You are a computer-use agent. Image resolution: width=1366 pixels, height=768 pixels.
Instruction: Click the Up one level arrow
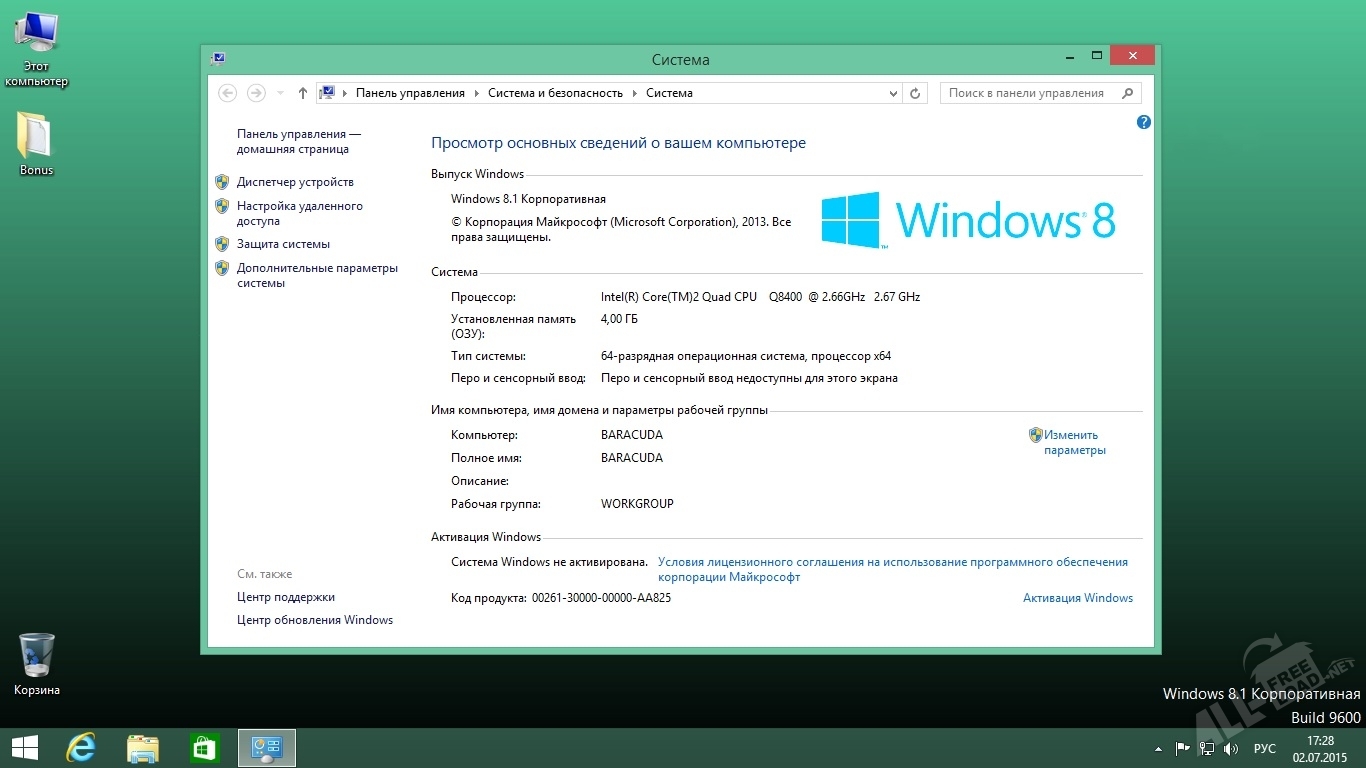303,93
